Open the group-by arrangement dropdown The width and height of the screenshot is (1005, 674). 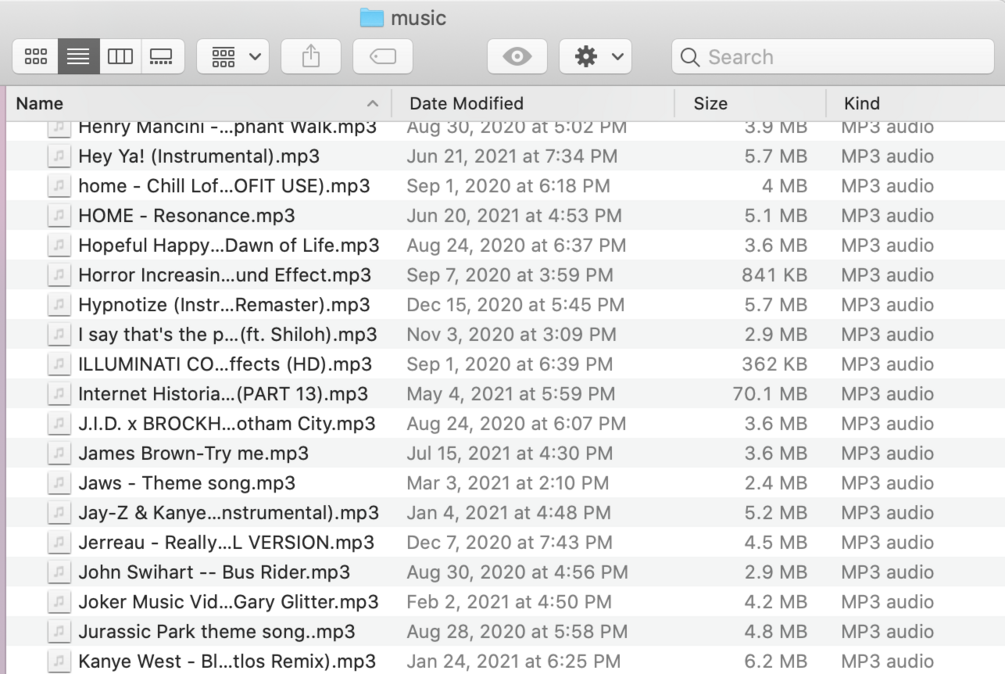click(233, 56)
